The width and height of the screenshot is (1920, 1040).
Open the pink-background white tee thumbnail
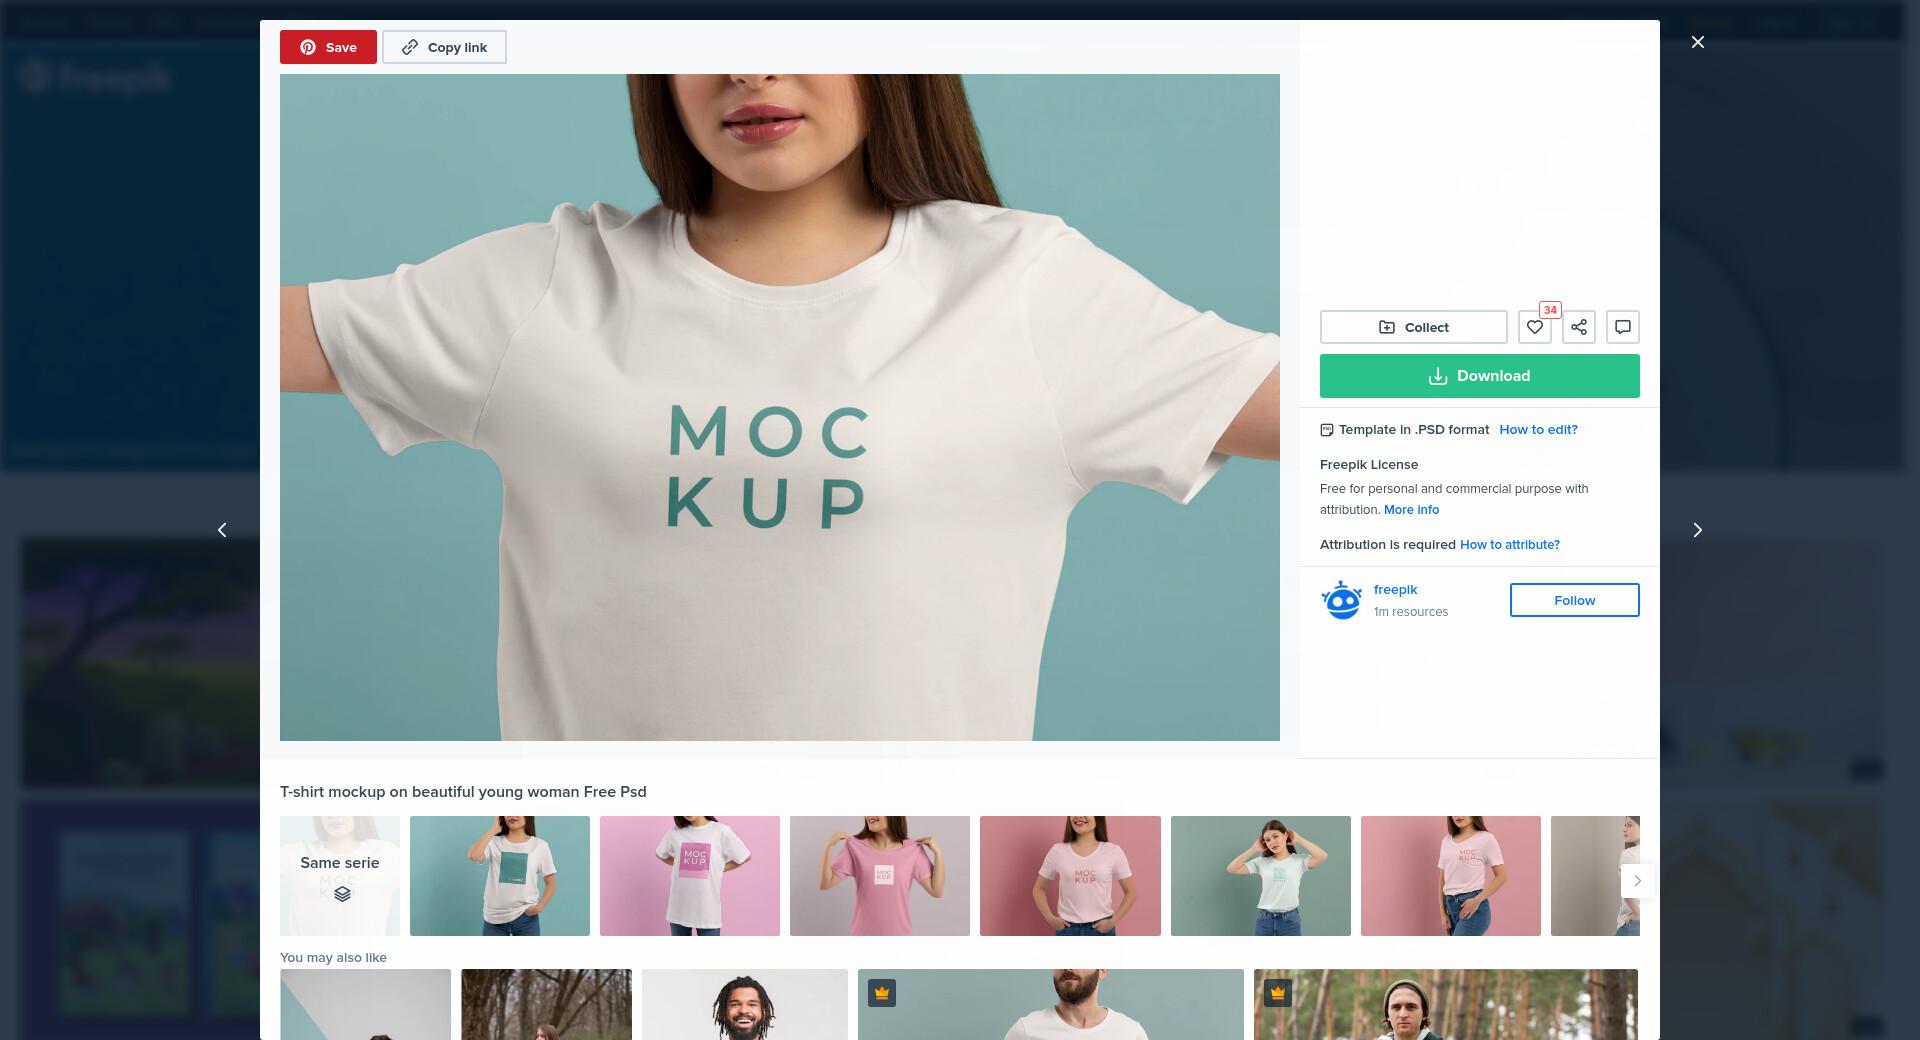click(x=690, y=876)
